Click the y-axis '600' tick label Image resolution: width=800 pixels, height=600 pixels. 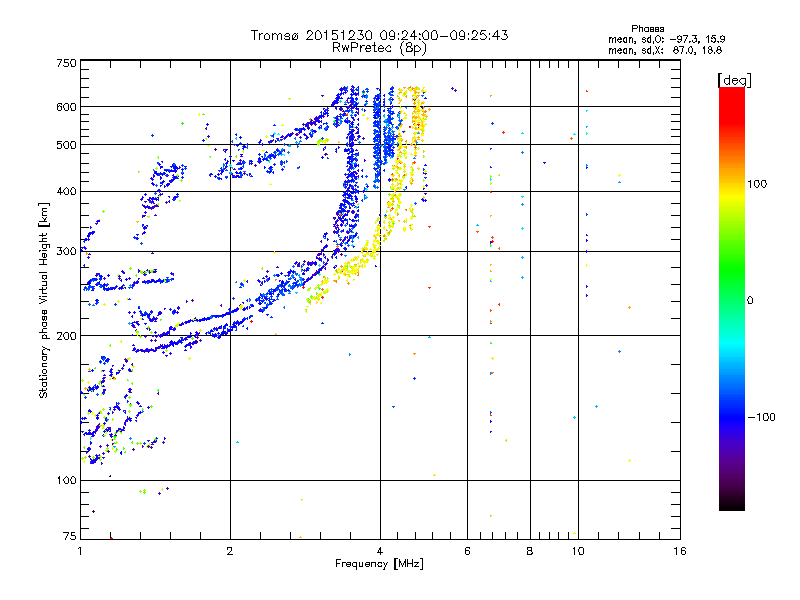(66, 107)
